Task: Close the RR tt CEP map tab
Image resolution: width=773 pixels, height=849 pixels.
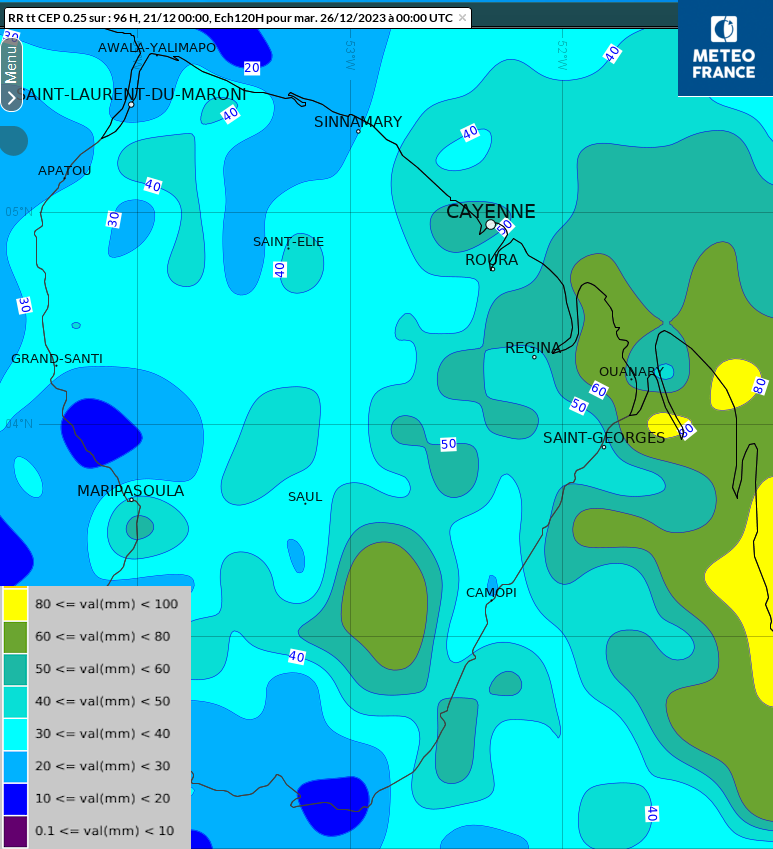Action: pos(462,18)
